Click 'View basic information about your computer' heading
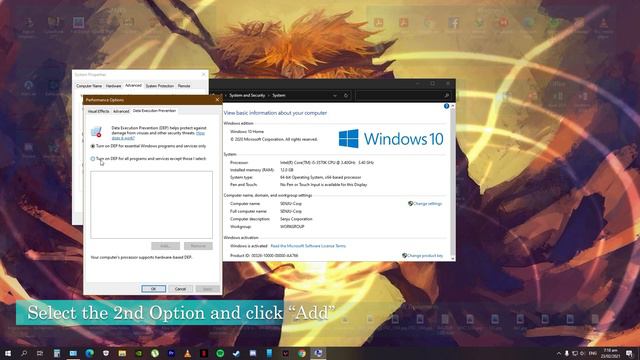Image resolution: width=640 pixels, height=360 pixels. 275,113
